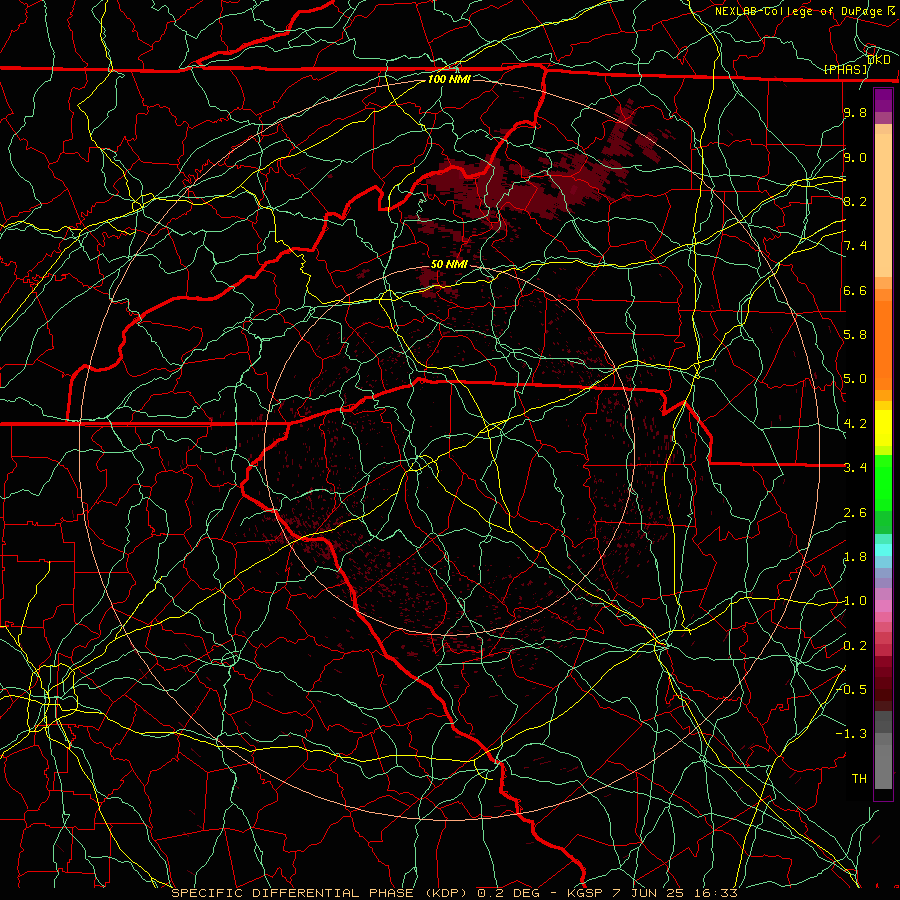
Task: Pick the bright green color bar segment
Action: (883, 482)
